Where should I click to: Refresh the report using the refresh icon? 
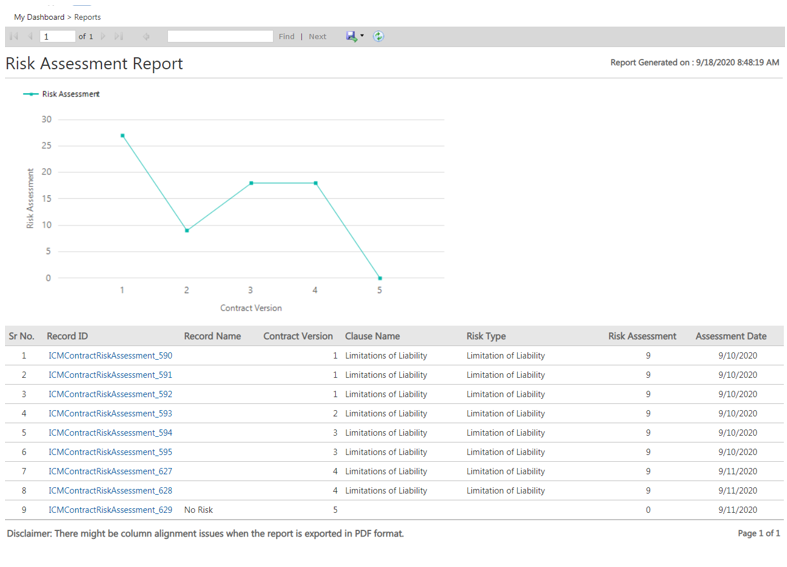[x=379, y=37]
